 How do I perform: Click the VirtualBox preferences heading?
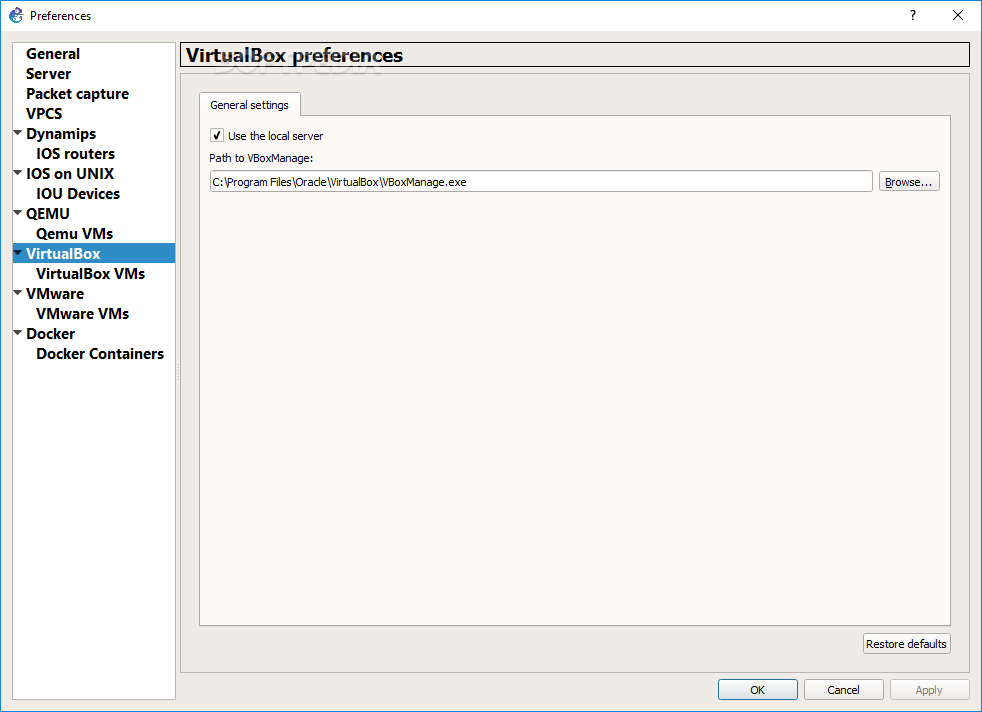tap(294, 55)
